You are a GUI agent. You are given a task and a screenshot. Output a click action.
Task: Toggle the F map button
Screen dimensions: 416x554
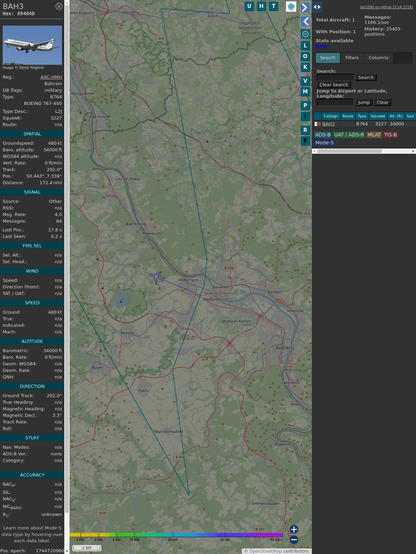(305, 141)
